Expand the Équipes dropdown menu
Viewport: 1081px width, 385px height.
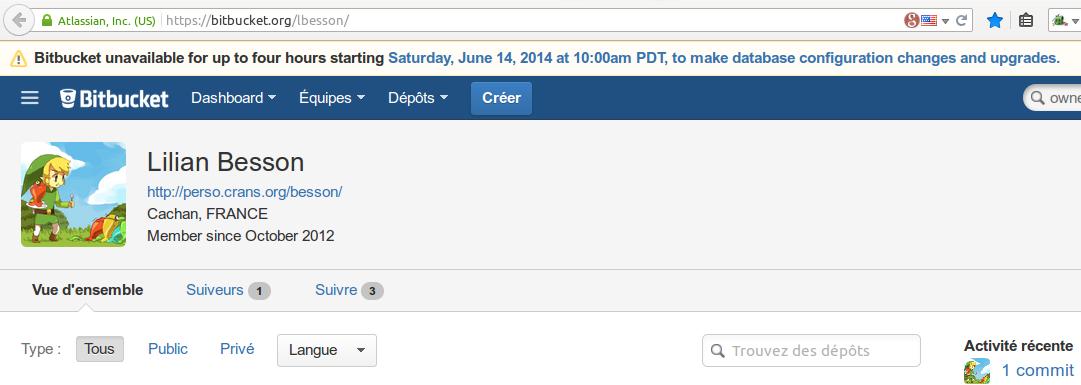[x=332, y=98]
